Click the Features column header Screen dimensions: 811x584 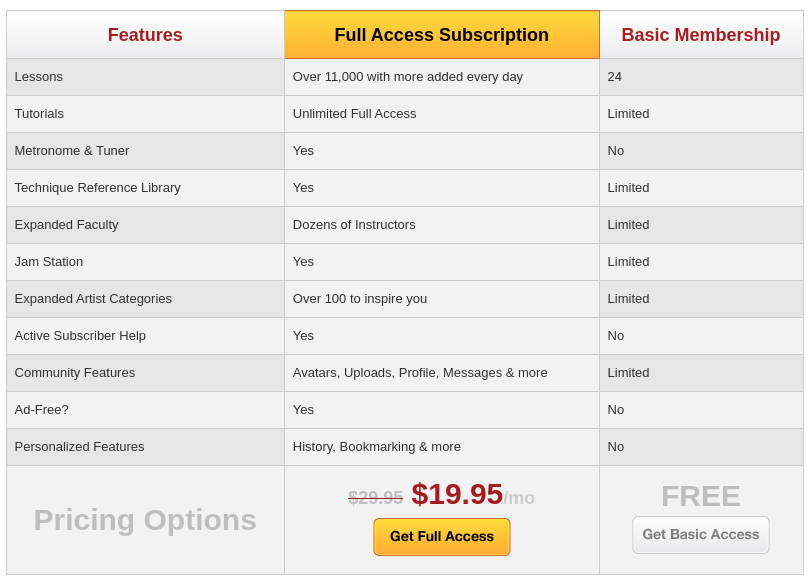145,35
